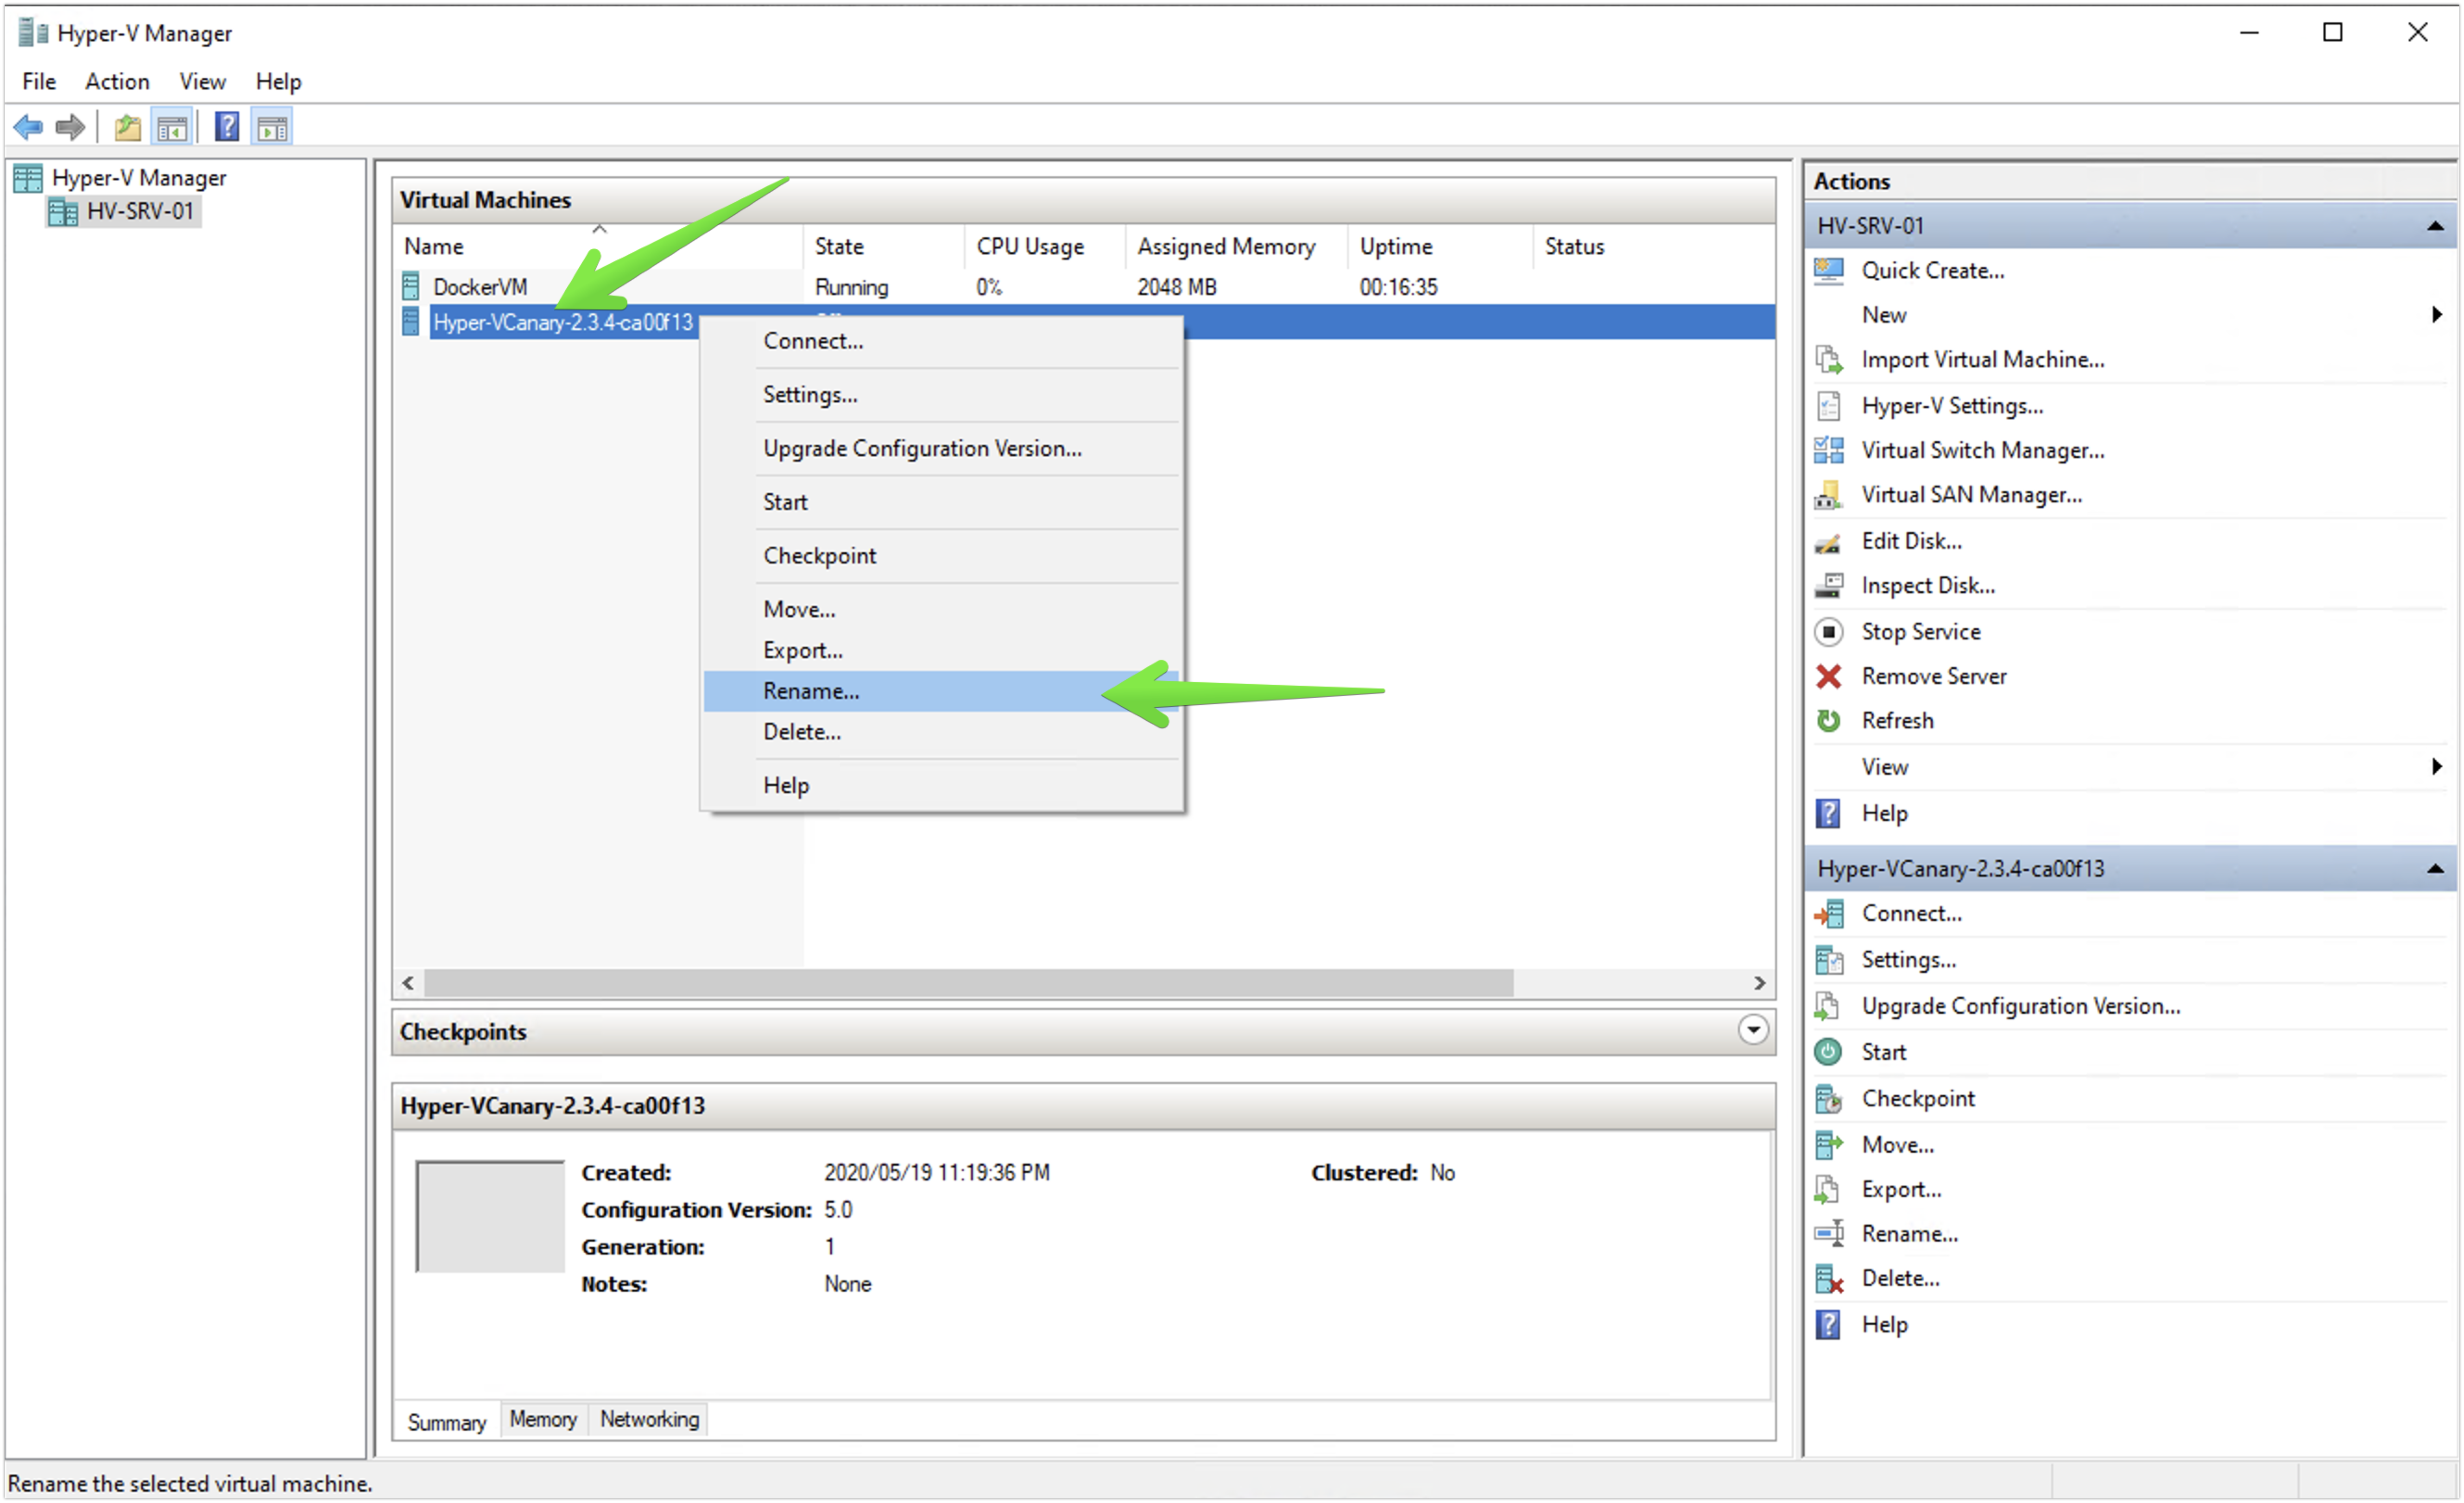Choose Start in the context menu

coord(941,502)
